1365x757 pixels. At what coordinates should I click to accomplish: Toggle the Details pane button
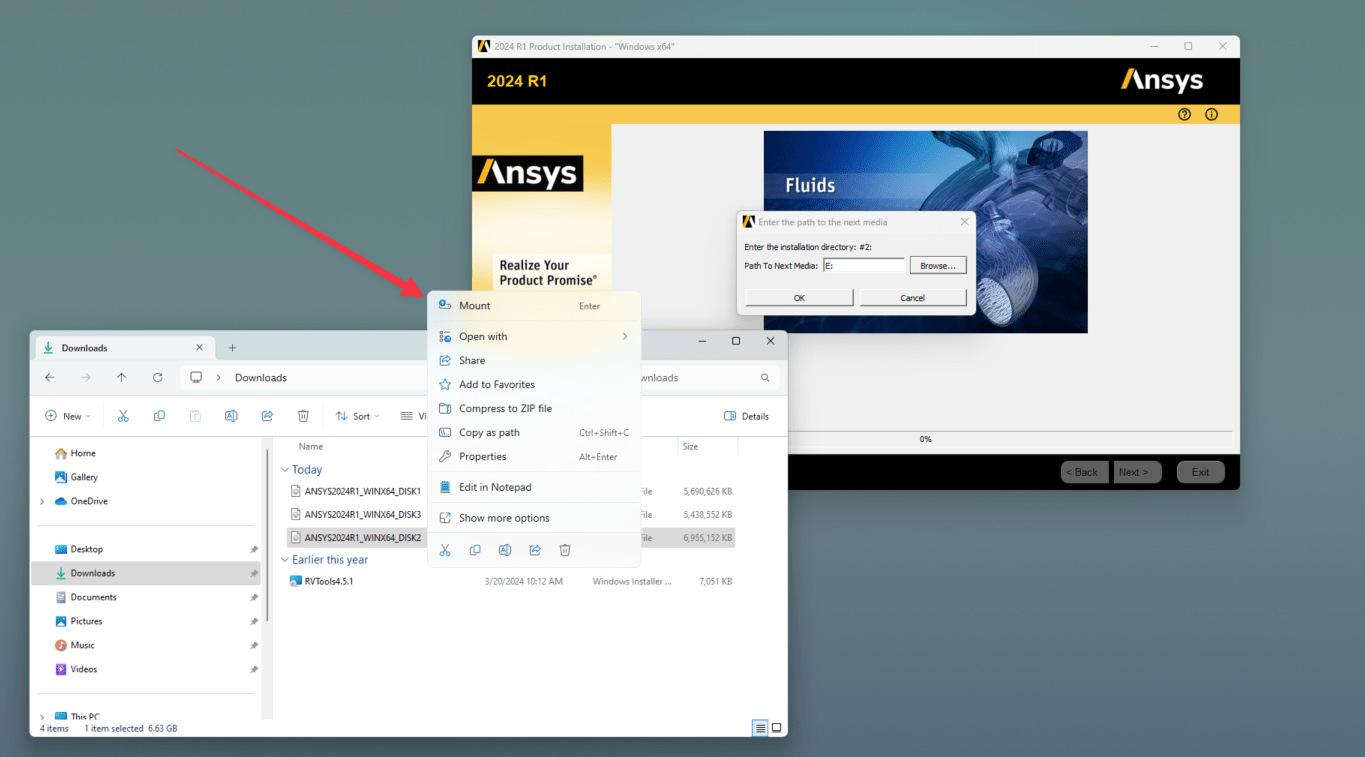tap(746, 416)
